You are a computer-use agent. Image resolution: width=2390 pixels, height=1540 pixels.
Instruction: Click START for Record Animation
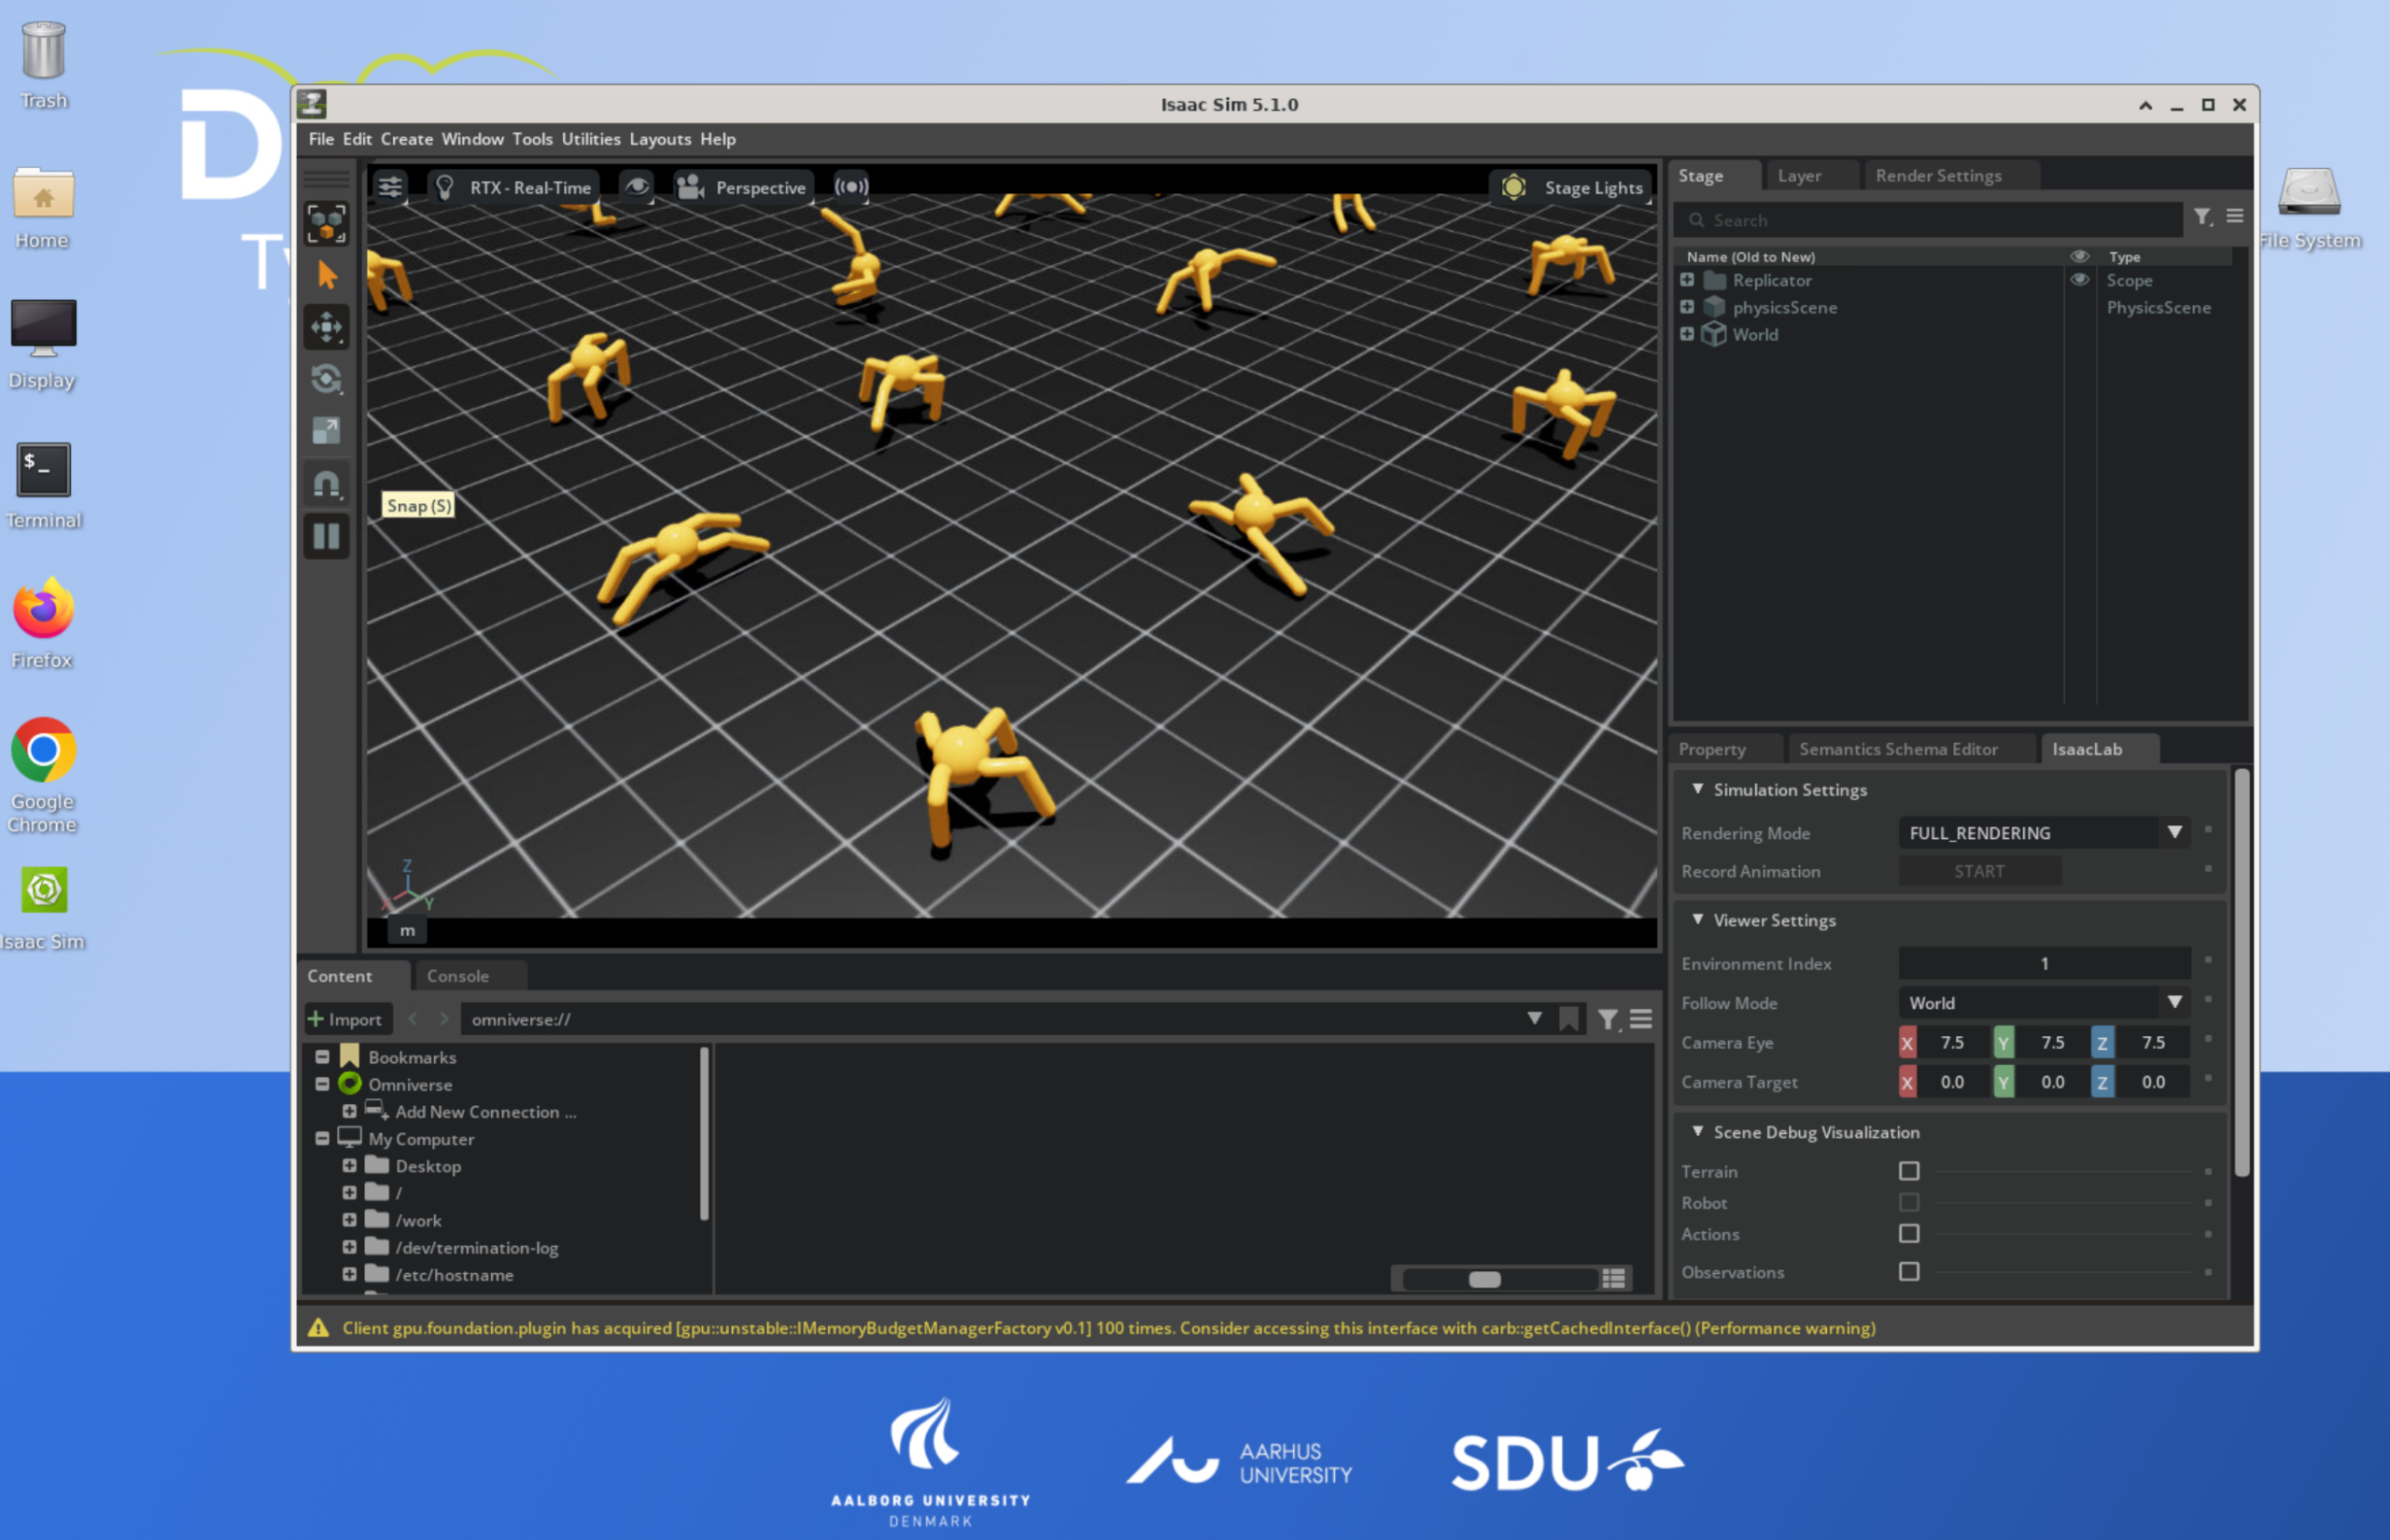click(1978, 871)
